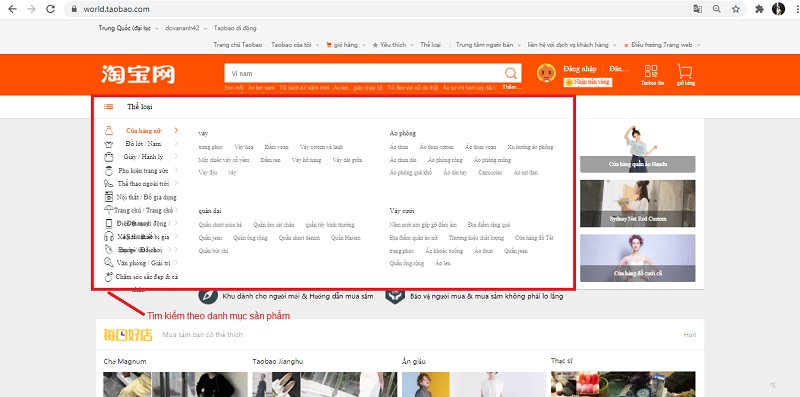Screen dimensions: 800x397
Task: Click the buyer protection shield icon
Action: click(395, 295)
